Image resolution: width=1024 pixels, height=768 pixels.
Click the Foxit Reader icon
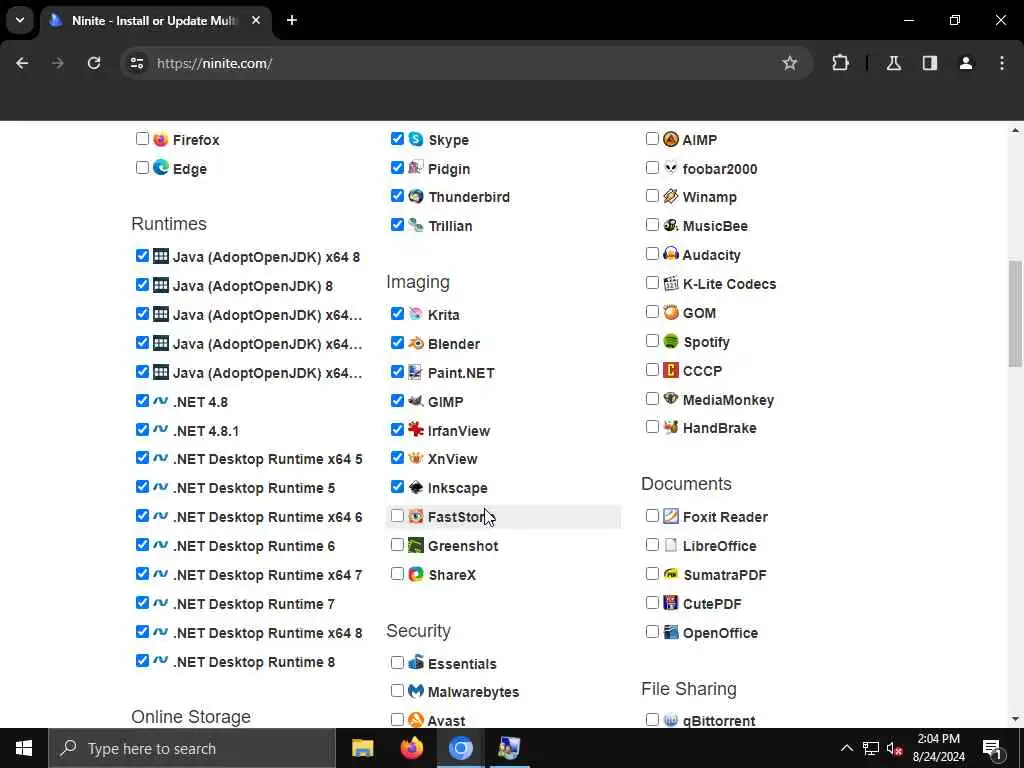[x=671, y=516]
